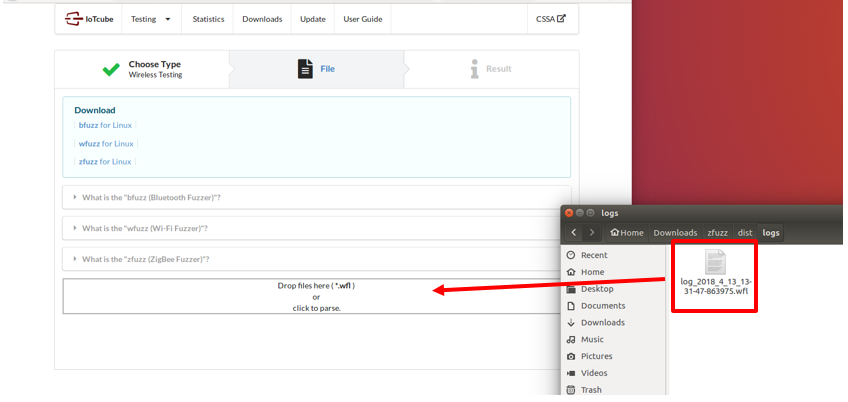Open the User Guide page
848x402 pixels.
pyautogui.click(x=362, y=19)
